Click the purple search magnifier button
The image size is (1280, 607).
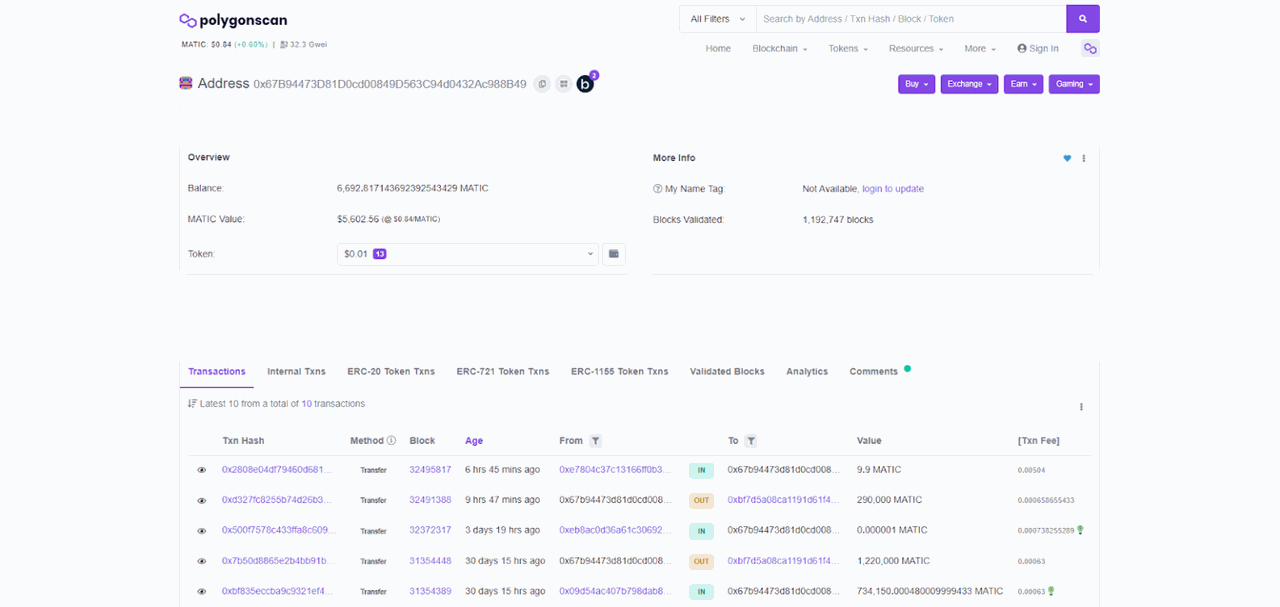pyautogui.click(x=1083, y=18)
